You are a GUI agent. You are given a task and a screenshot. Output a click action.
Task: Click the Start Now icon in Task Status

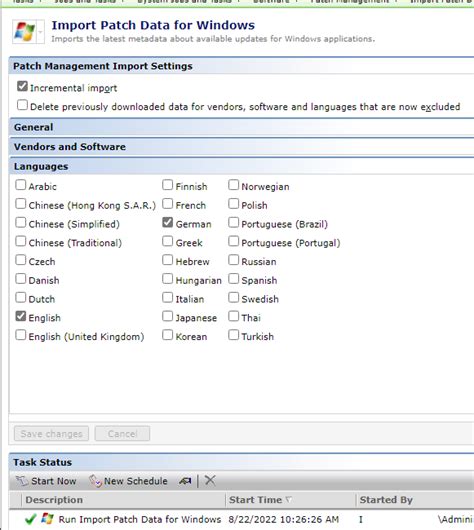pos(22,481)
